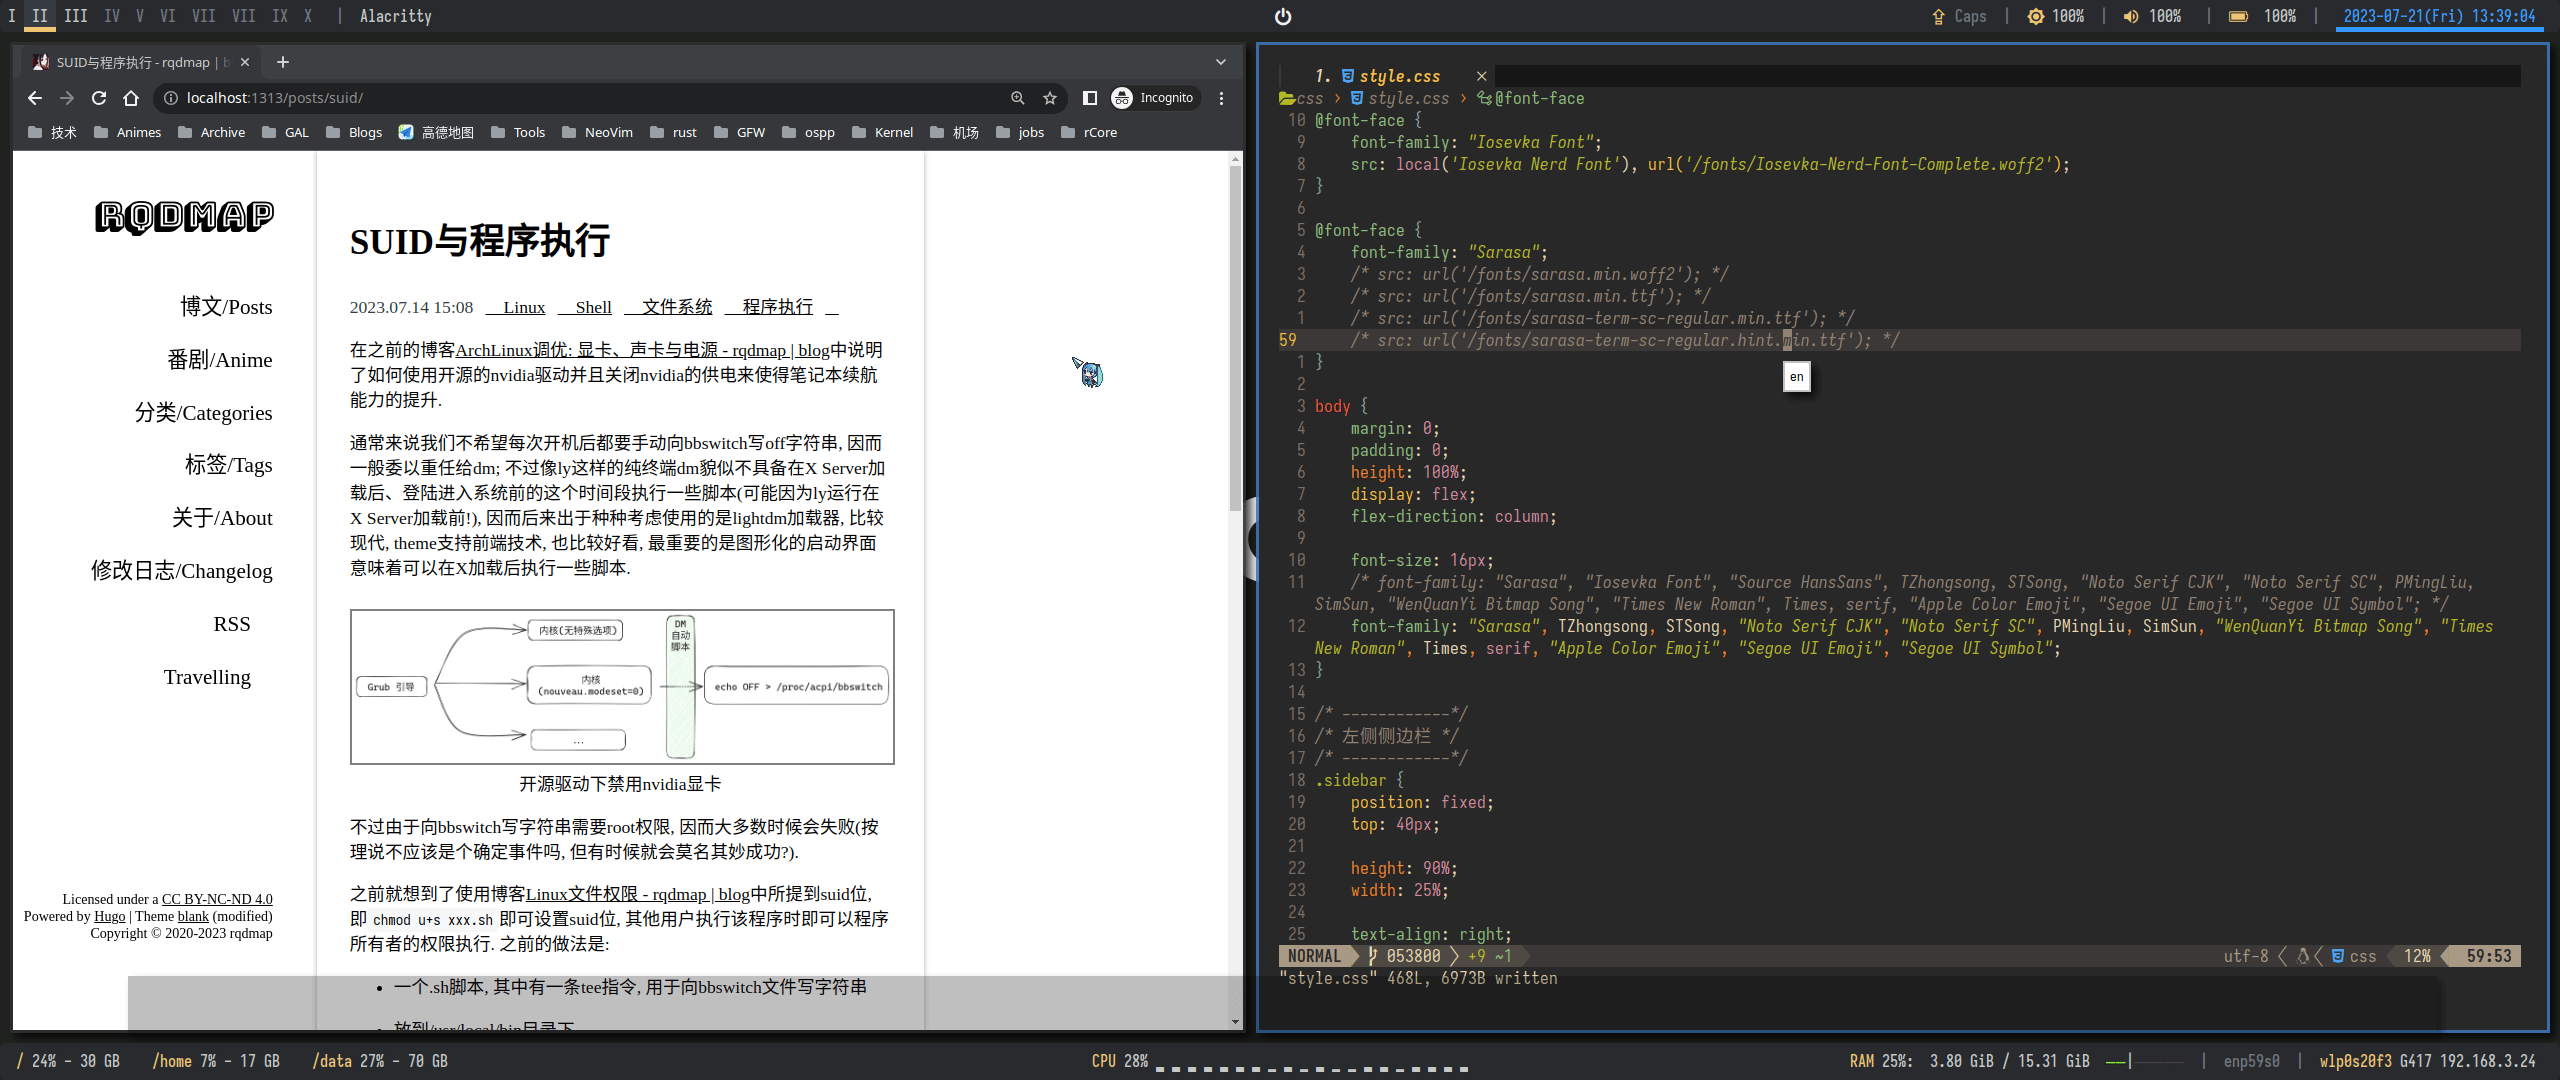Go to 标签/Tags in sidebar
Screen dimensions: 2560x1080
tap(229, 464)
